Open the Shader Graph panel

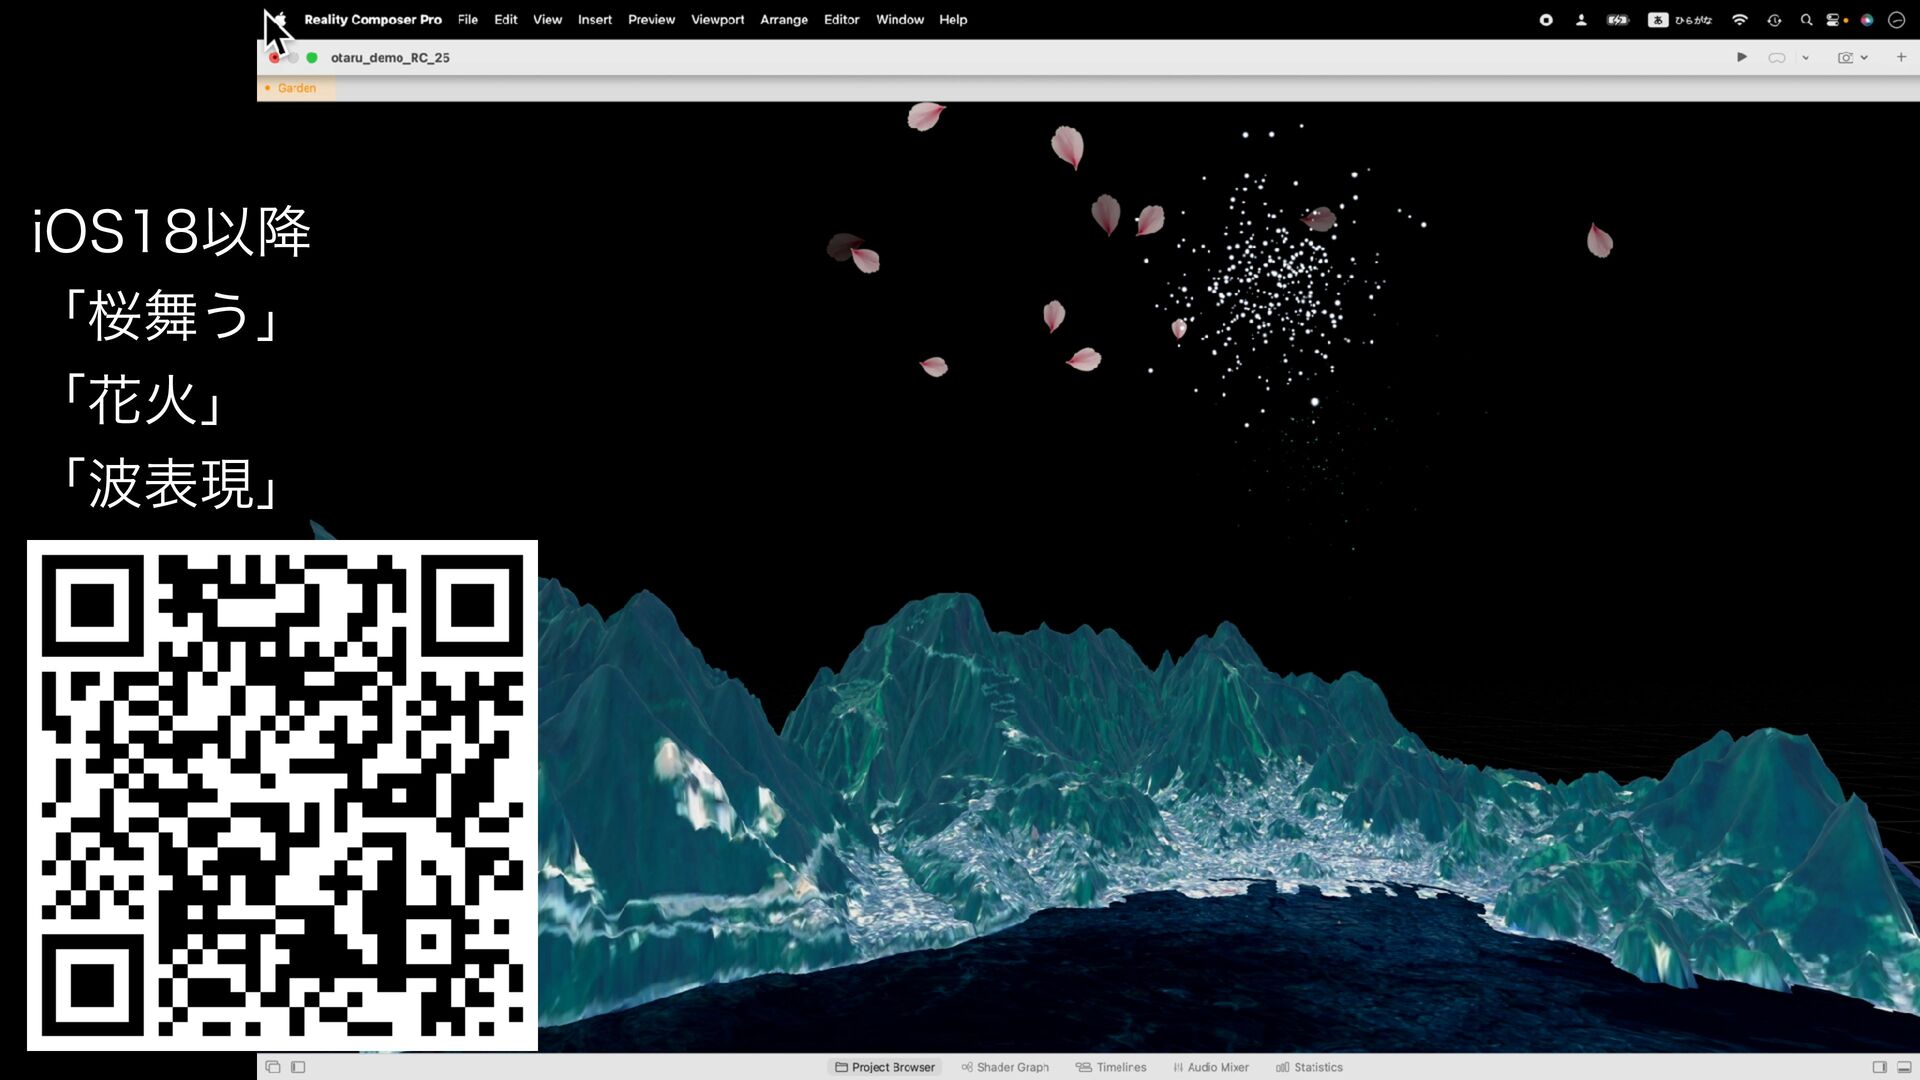(x=1005, y=1067)
